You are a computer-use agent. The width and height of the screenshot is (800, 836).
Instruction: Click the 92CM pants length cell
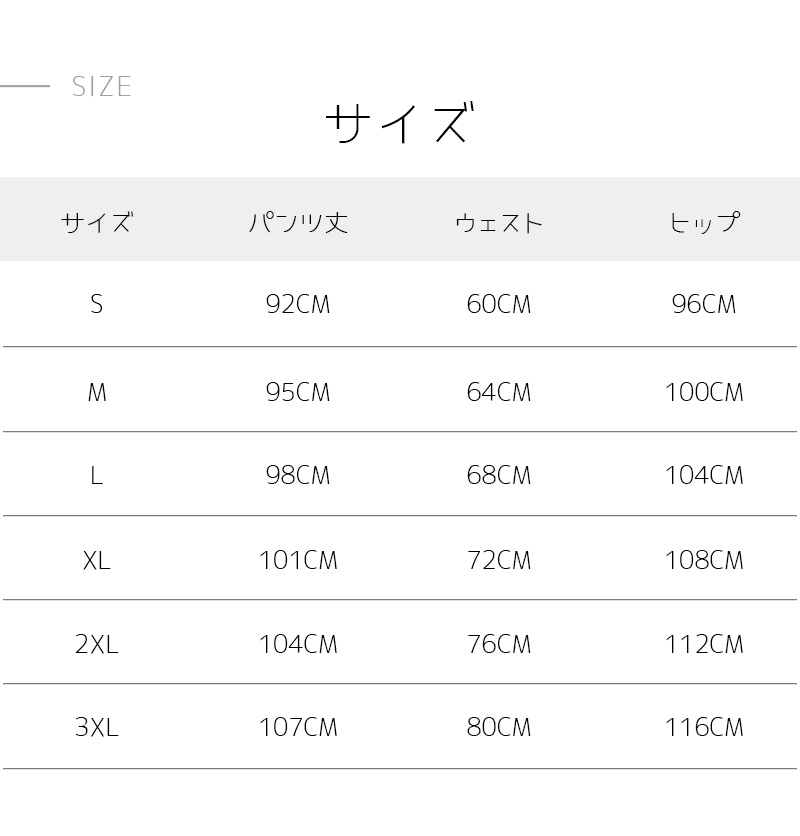point(298,304)
